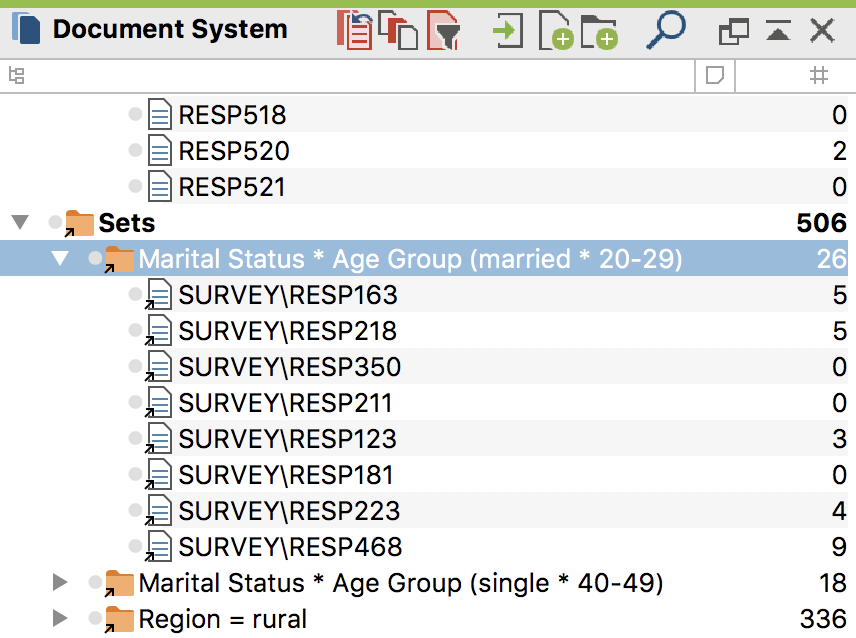The image size is (856, 638).
Task: Click the count 506 for Sets
Action: (x=822, y=223)
